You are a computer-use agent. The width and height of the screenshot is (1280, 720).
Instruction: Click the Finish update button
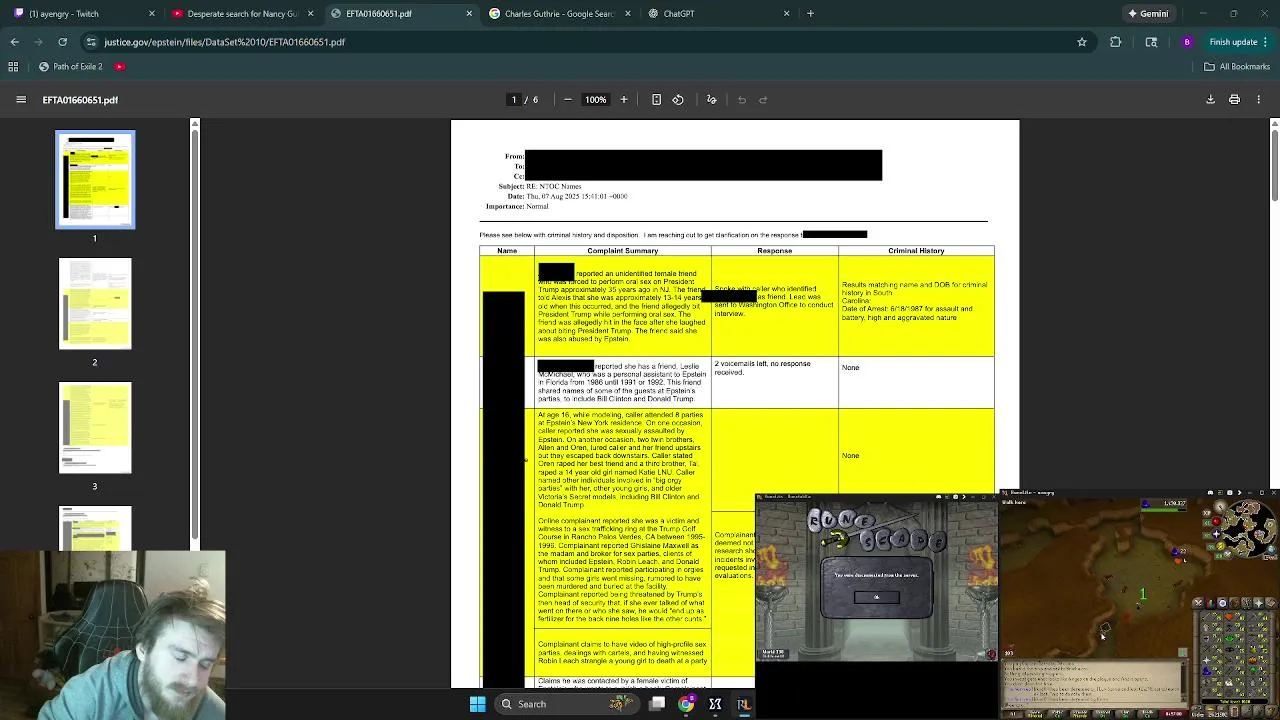(x=1232, y=42)
